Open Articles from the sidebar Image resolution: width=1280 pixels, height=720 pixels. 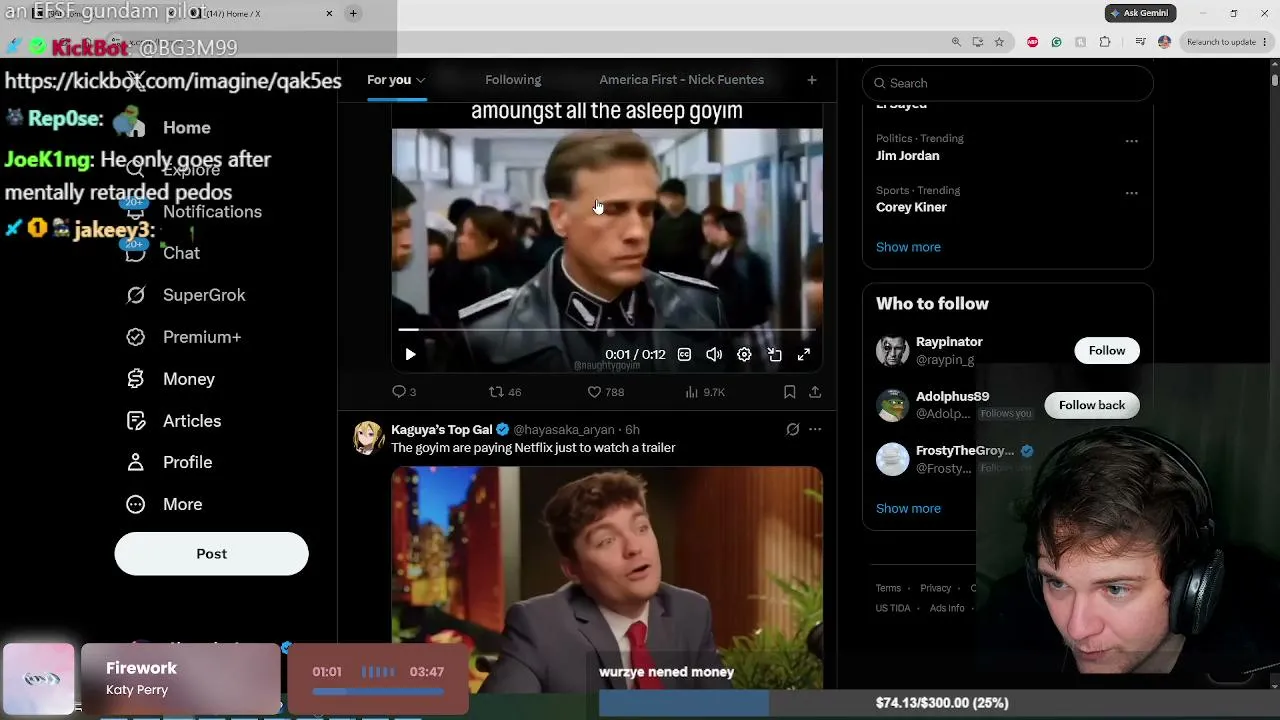click(x=174, y=422)
